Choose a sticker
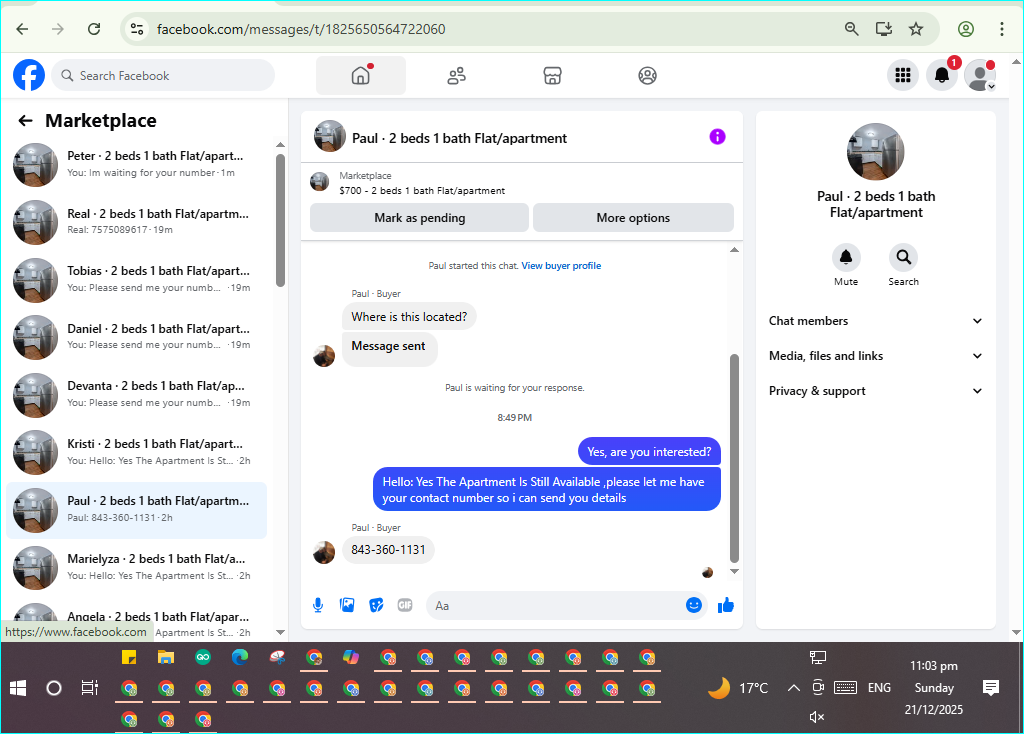The height and width of the screenshot is (734, 1024). click(x=376, y=605)
